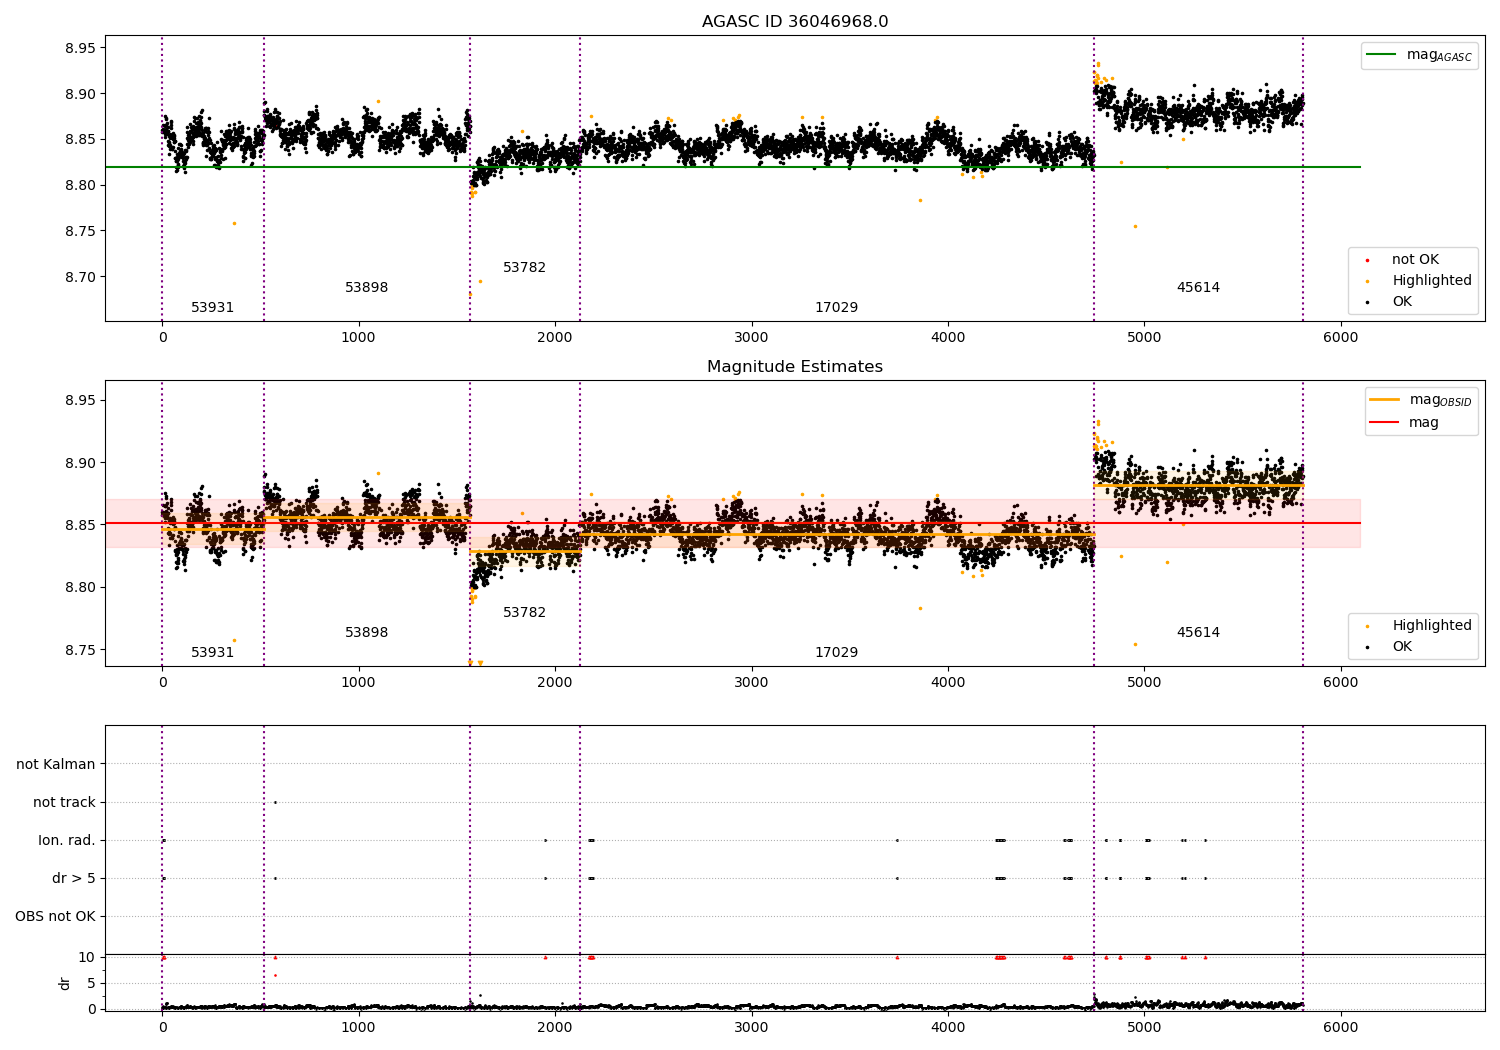1500x1050 pixels.
Task: Click 'Highlighted' legend label in middle plot
Action: pyautogui.click(x=1432, y=626)
